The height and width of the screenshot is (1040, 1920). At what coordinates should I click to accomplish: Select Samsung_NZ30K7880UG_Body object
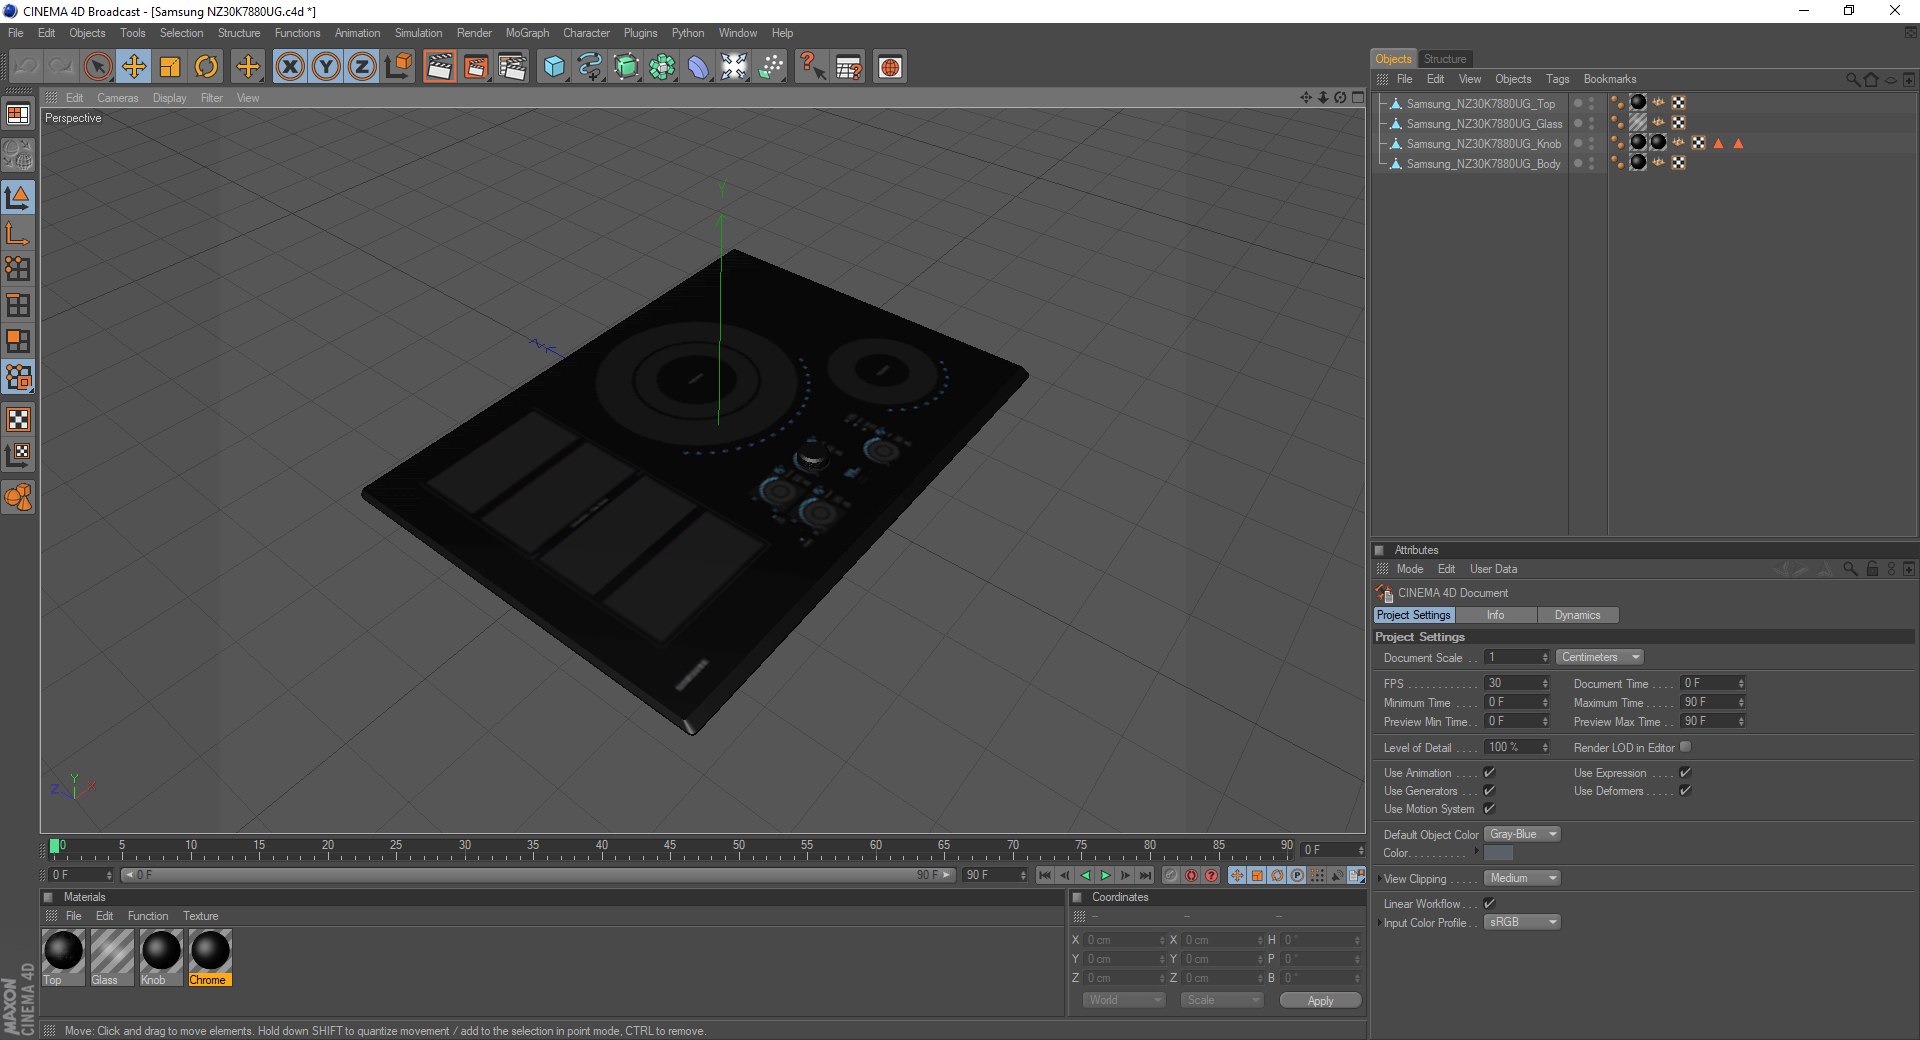coord(1483,164)
